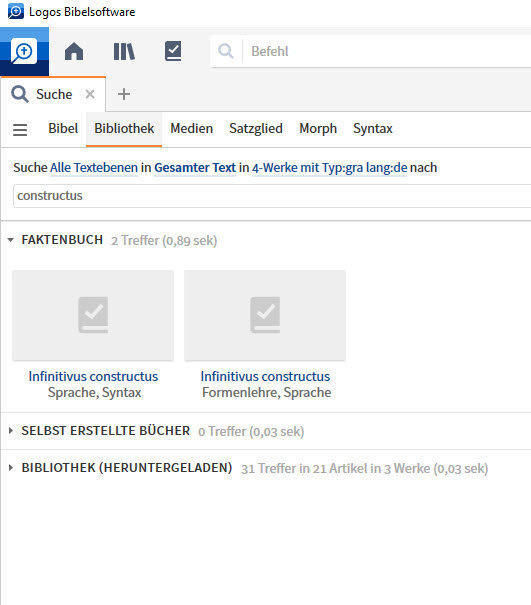This screenshot has width=531, height=605.
Task: Open the 4-Werke mit Typ:gra lang:de selector
Action: [x=330, y=167]
